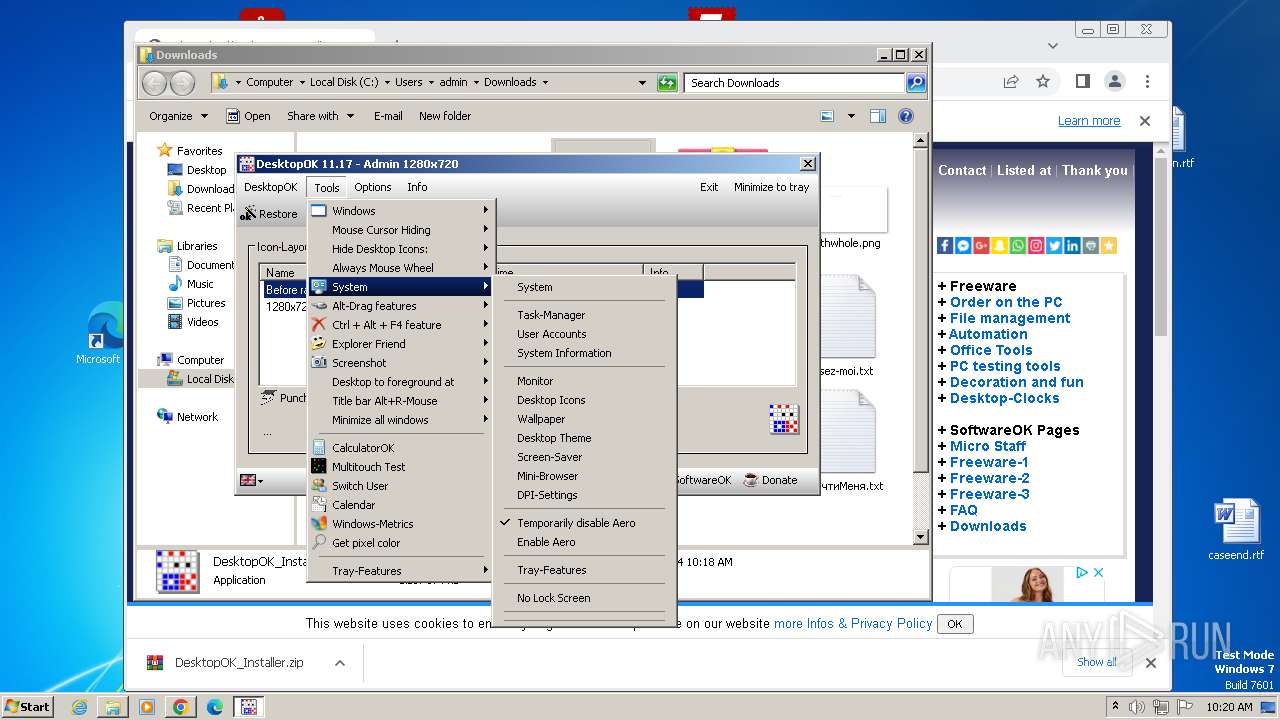Click the Instagram icon on webpage
The image size is (1280, 720).
(1035, 245)
